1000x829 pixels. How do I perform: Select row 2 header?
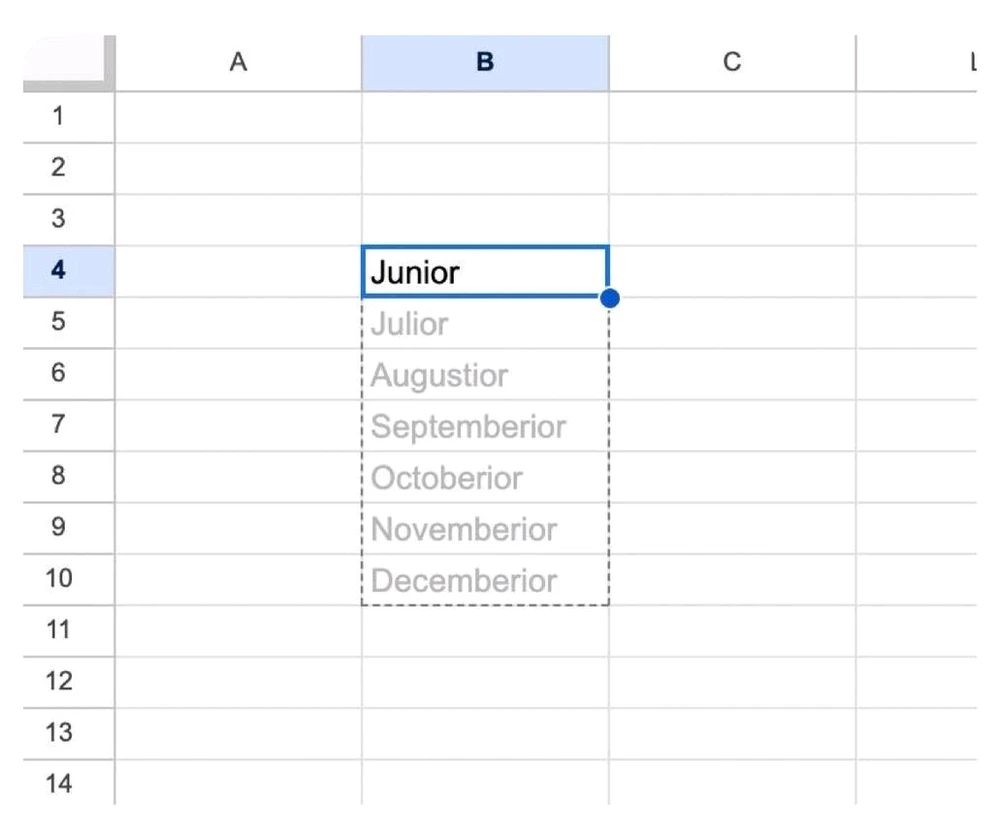click(59, 168)
